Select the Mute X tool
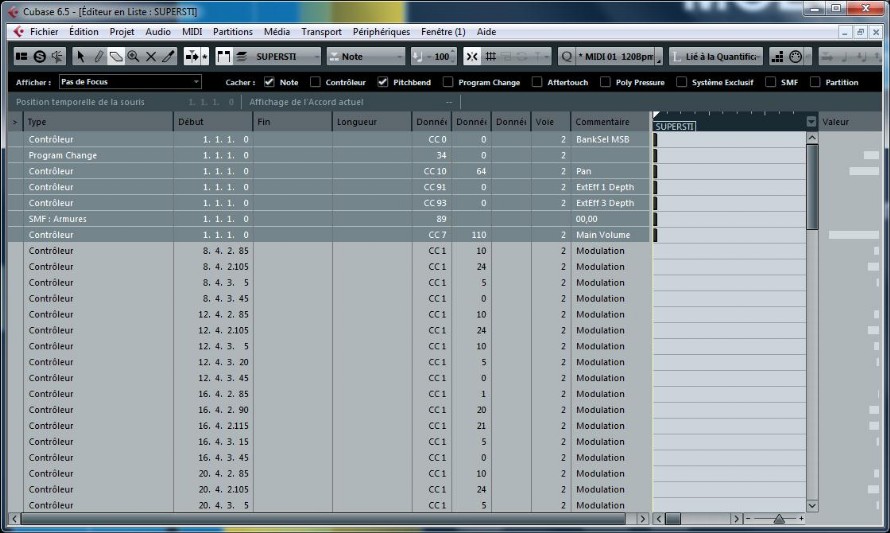The width and height of the screenshot is (890, 533). point(151,56)
